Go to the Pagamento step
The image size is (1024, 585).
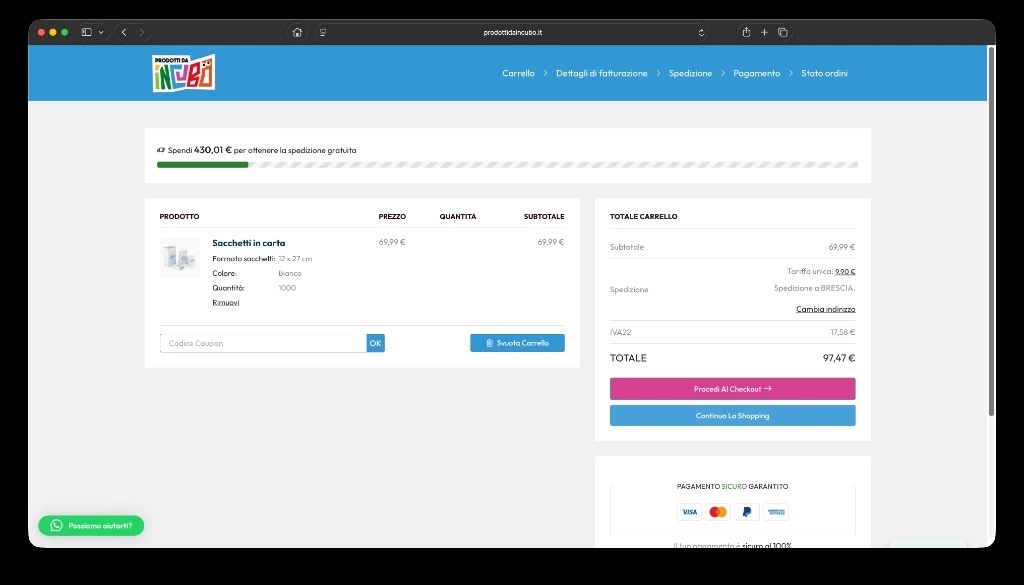[756, 73]
